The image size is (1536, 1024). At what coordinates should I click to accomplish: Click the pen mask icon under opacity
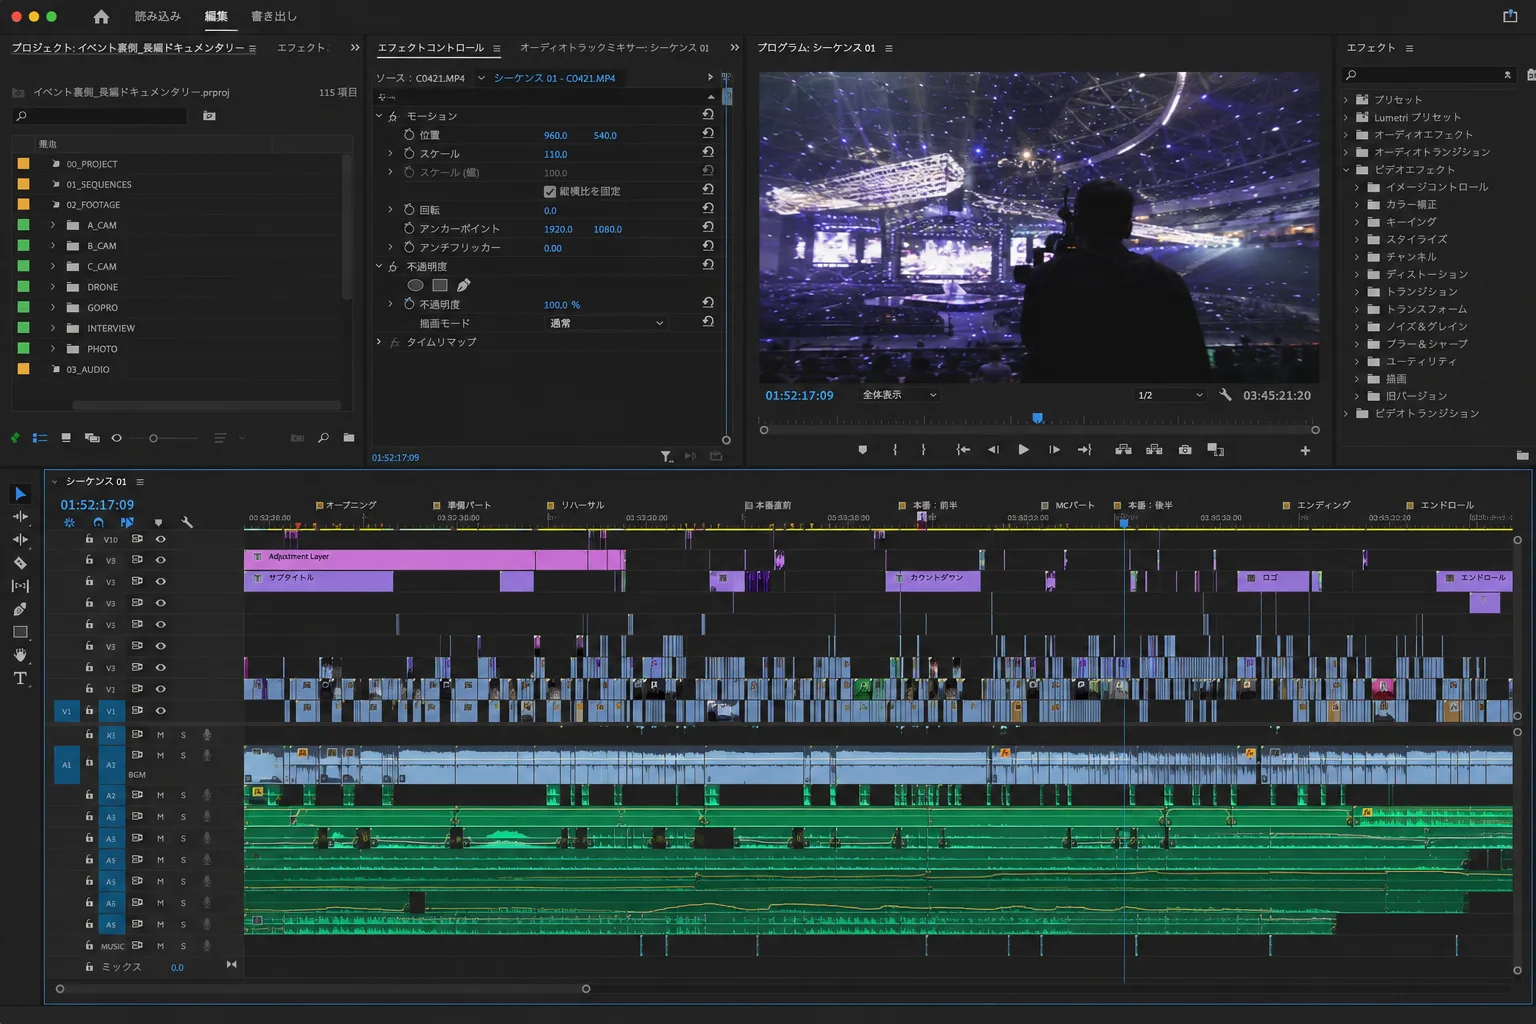click(x=464, y=285)
